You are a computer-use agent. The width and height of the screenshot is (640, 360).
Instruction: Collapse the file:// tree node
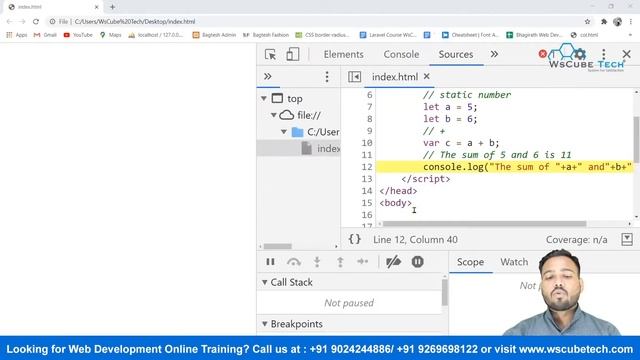coord(274,115)
